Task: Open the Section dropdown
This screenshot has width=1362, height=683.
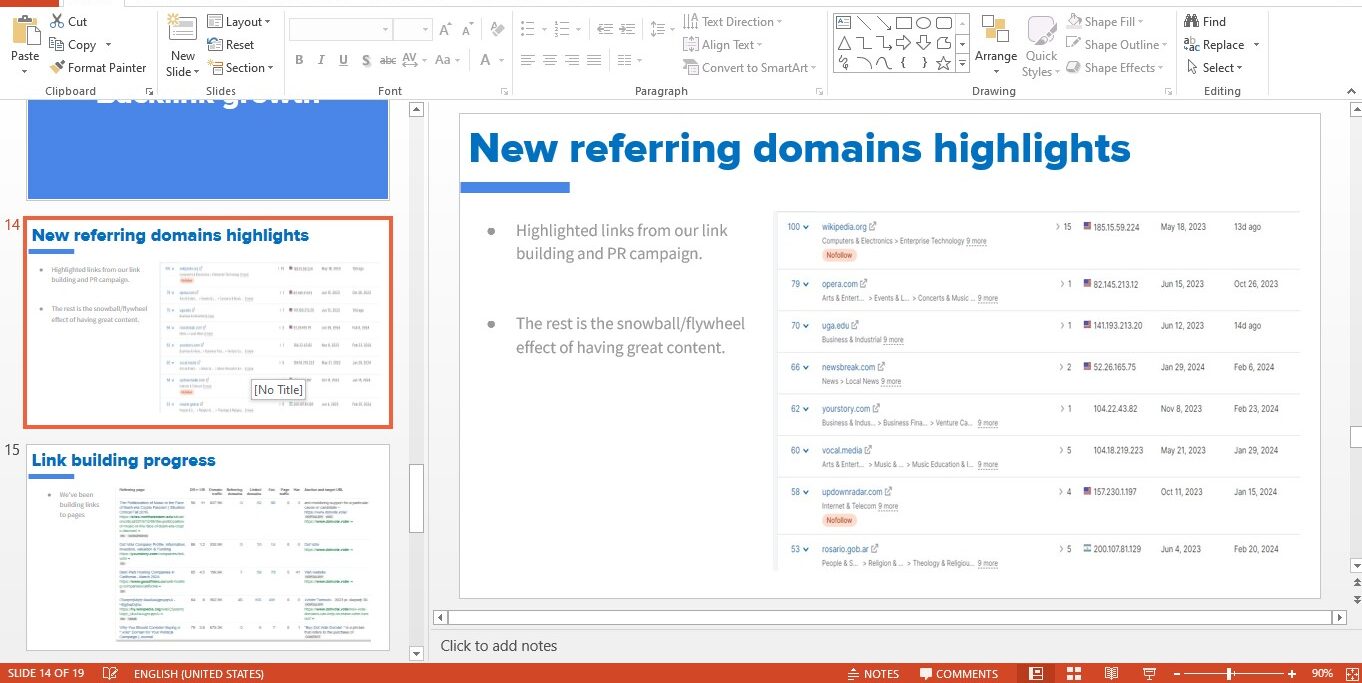Action: tap(241, 67)
